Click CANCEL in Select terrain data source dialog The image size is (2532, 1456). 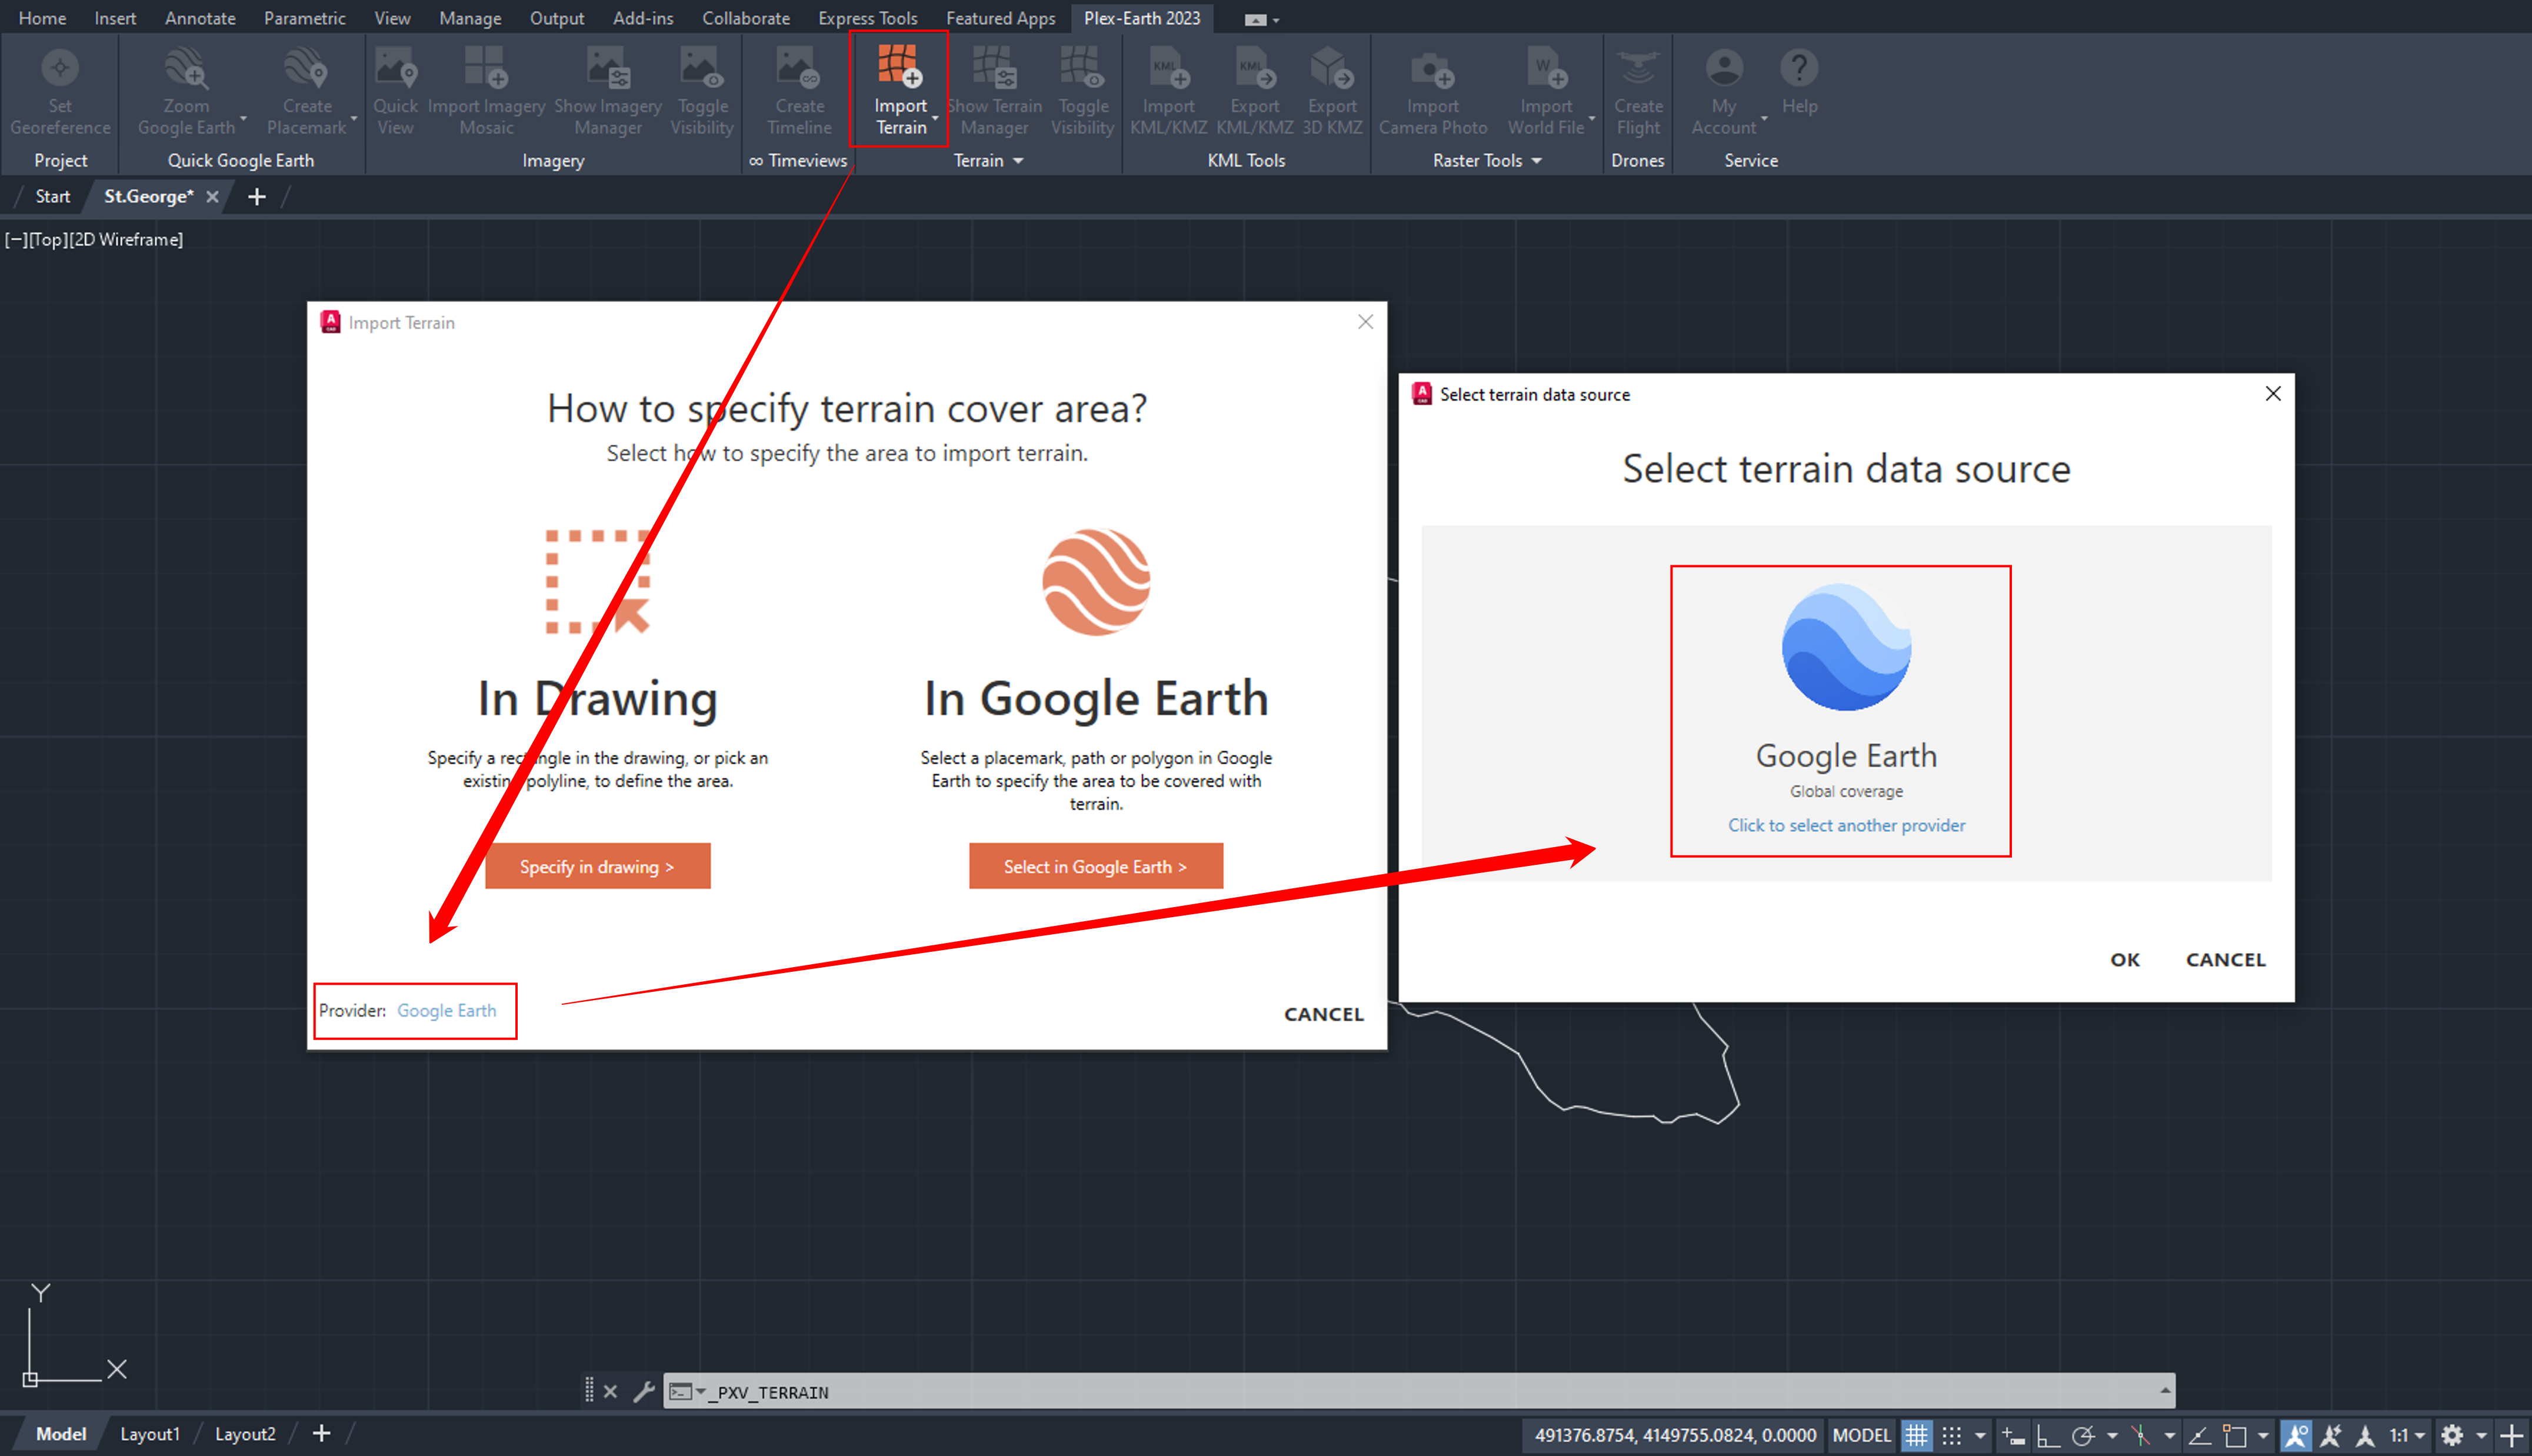[2225, 959]
